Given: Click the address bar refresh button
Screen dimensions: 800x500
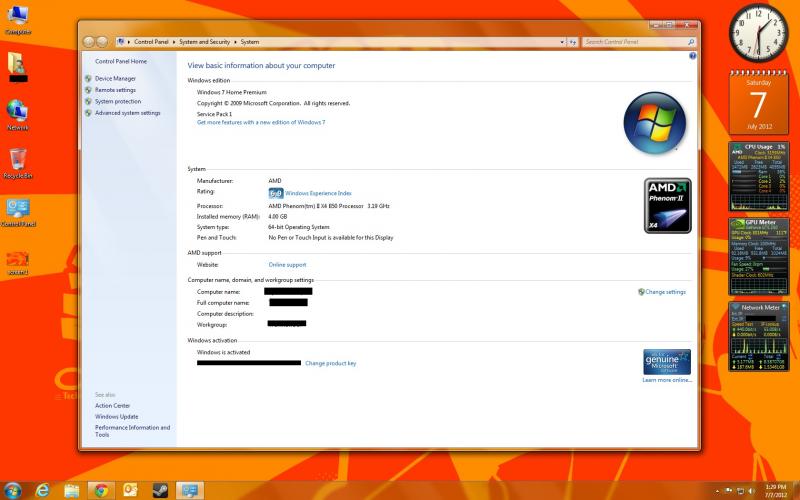Looking at the screenshot, I should click(x=572, y=42).
